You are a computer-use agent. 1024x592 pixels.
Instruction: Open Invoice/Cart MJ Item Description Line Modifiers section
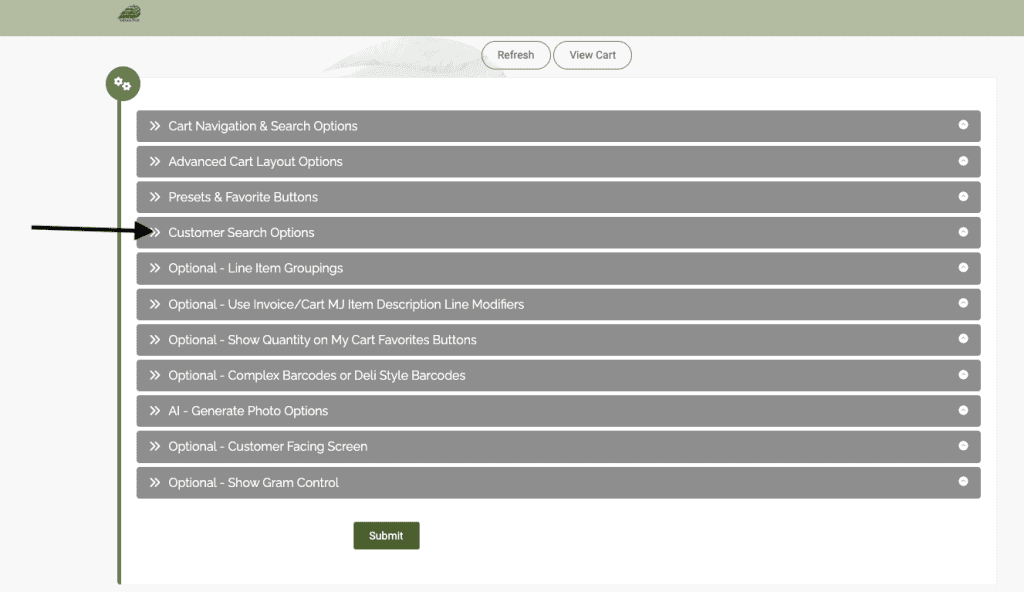click(x=345, y=304)
